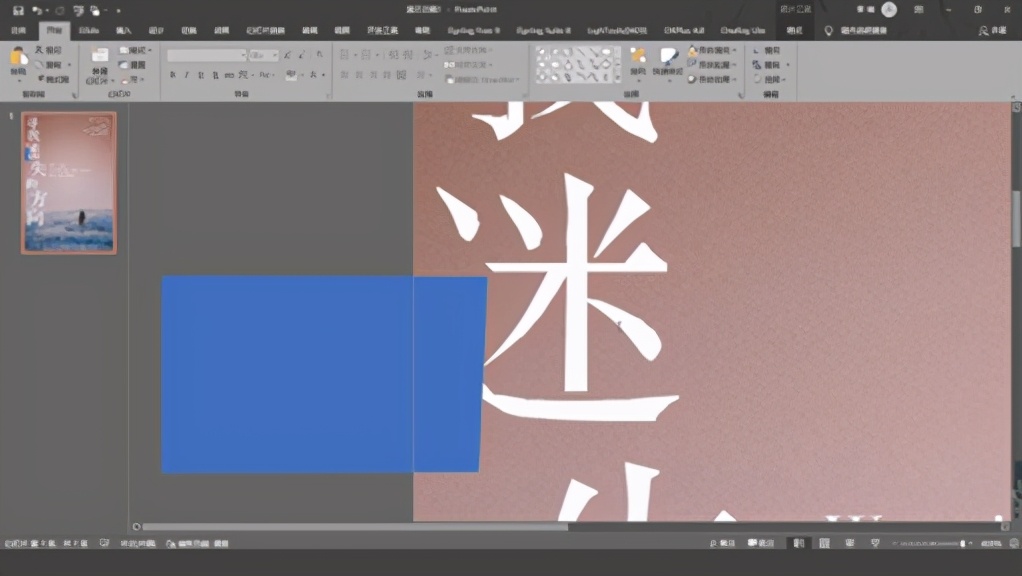Toggle Italic formatting
1022x576 pixels.
(187, 76)
